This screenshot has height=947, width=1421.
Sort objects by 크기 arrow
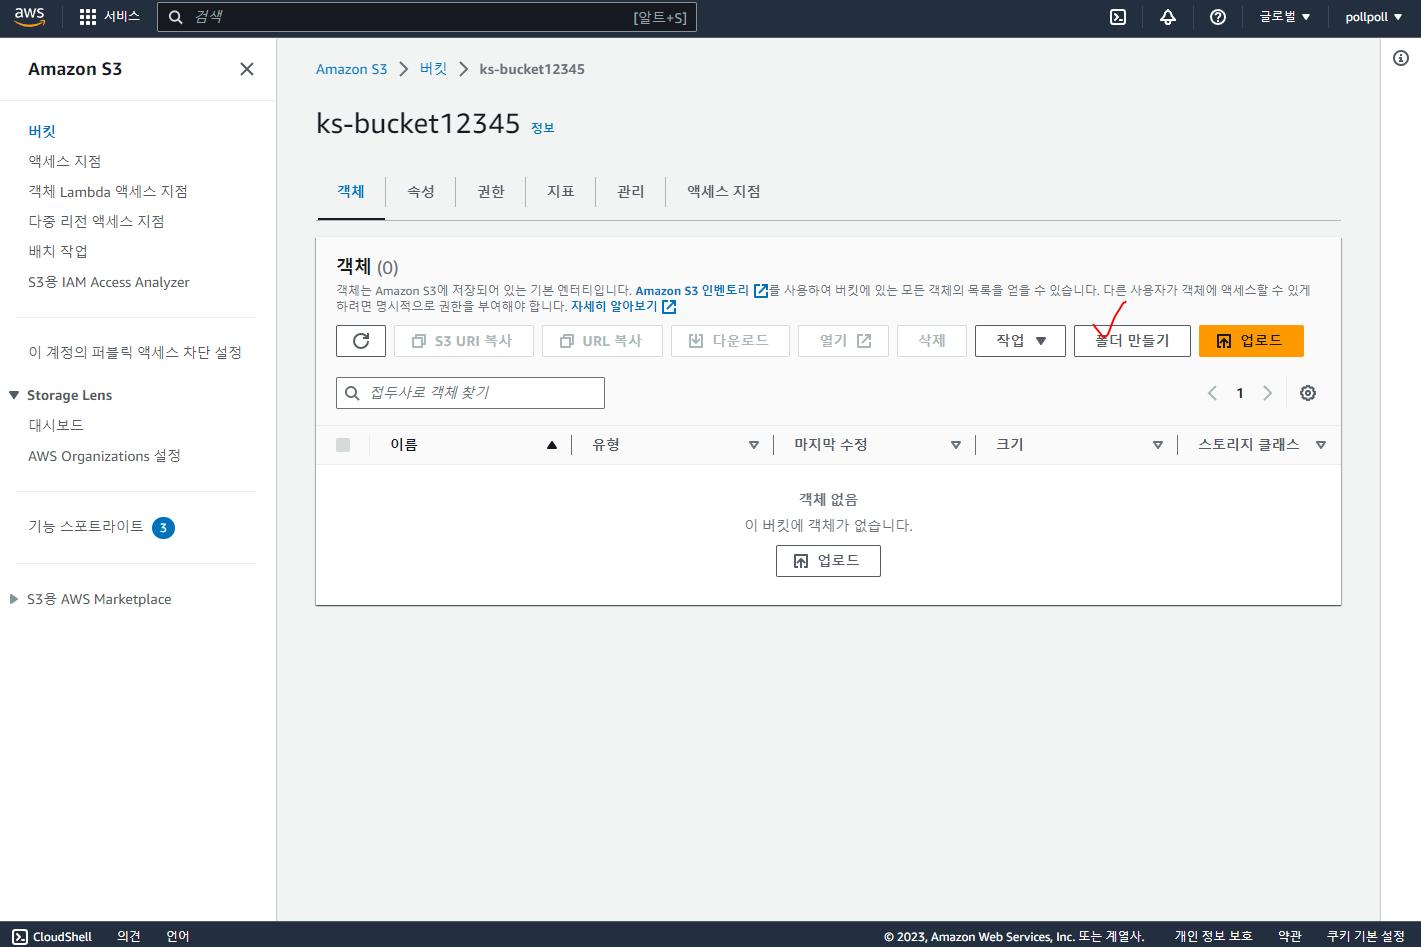point(1158,445)
